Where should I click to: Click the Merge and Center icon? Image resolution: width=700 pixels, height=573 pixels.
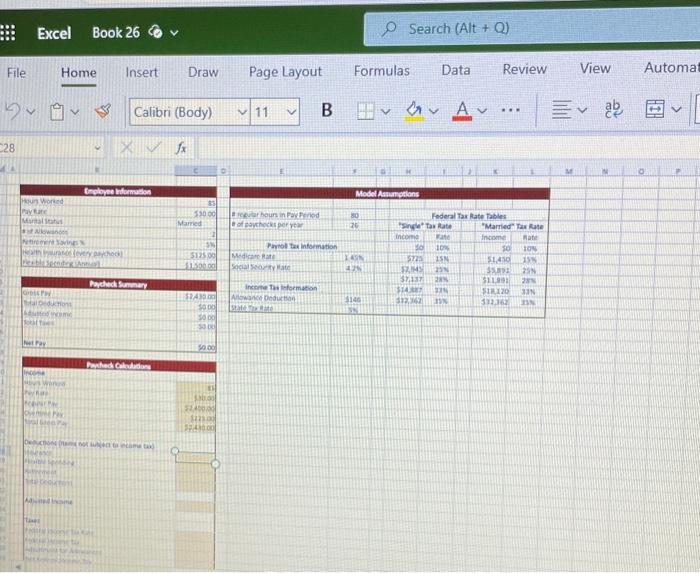655,109
